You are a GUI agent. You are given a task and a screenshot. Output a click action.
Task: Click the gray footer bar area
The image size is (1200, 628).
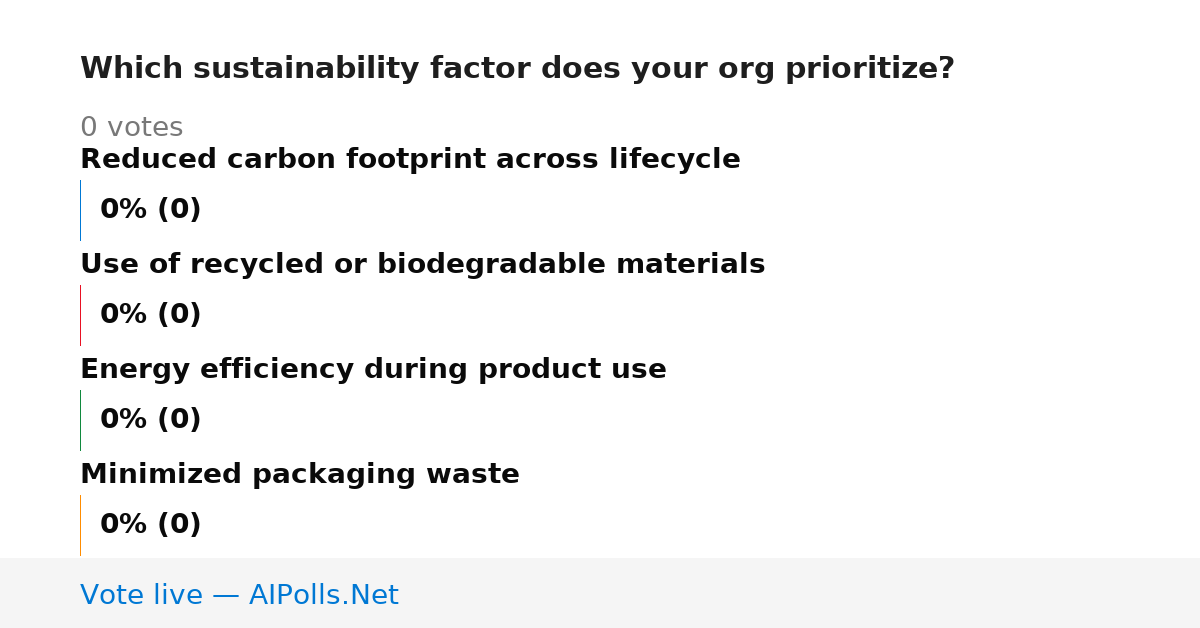[600, 593]
